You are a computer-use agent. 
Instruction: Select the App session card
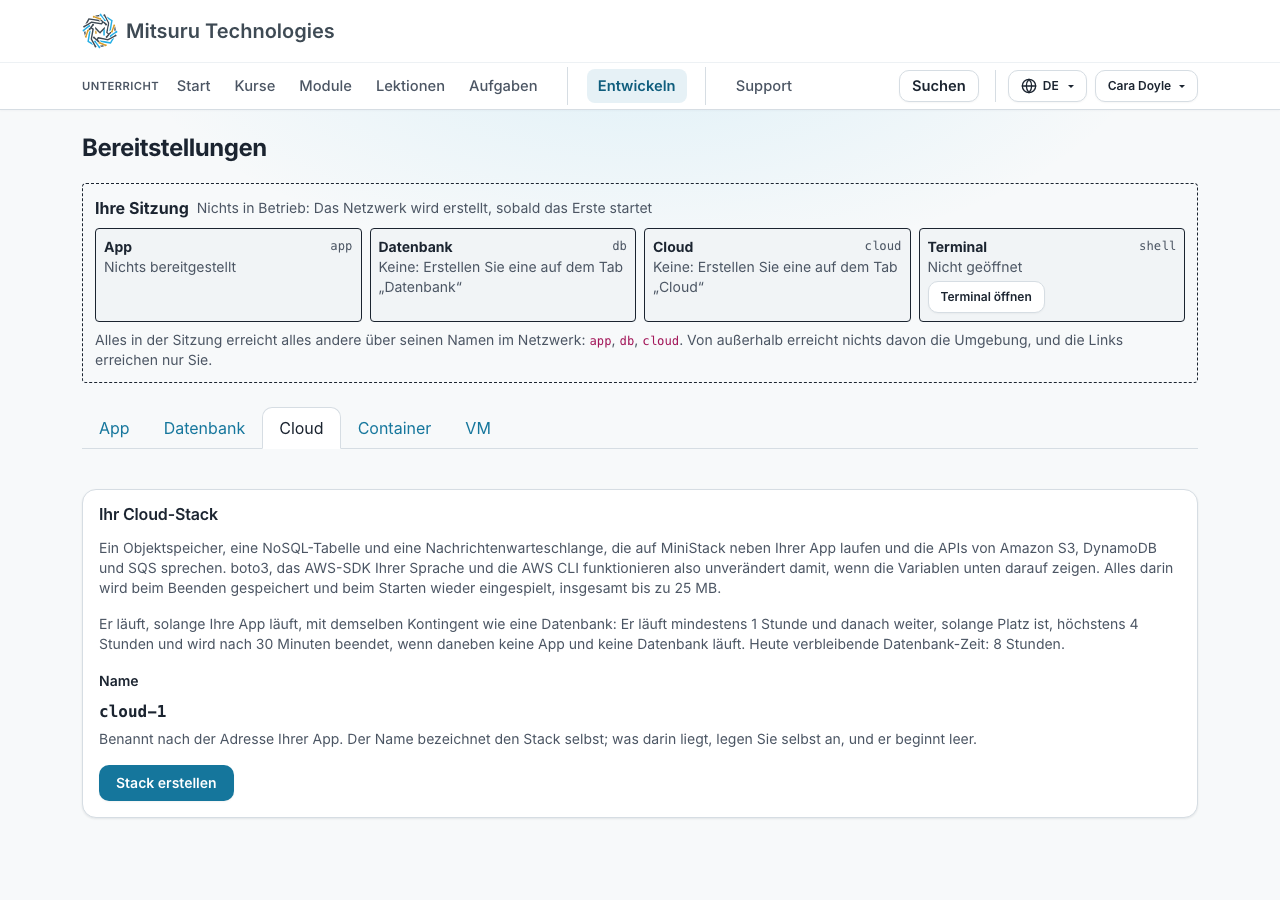[228, 275]
